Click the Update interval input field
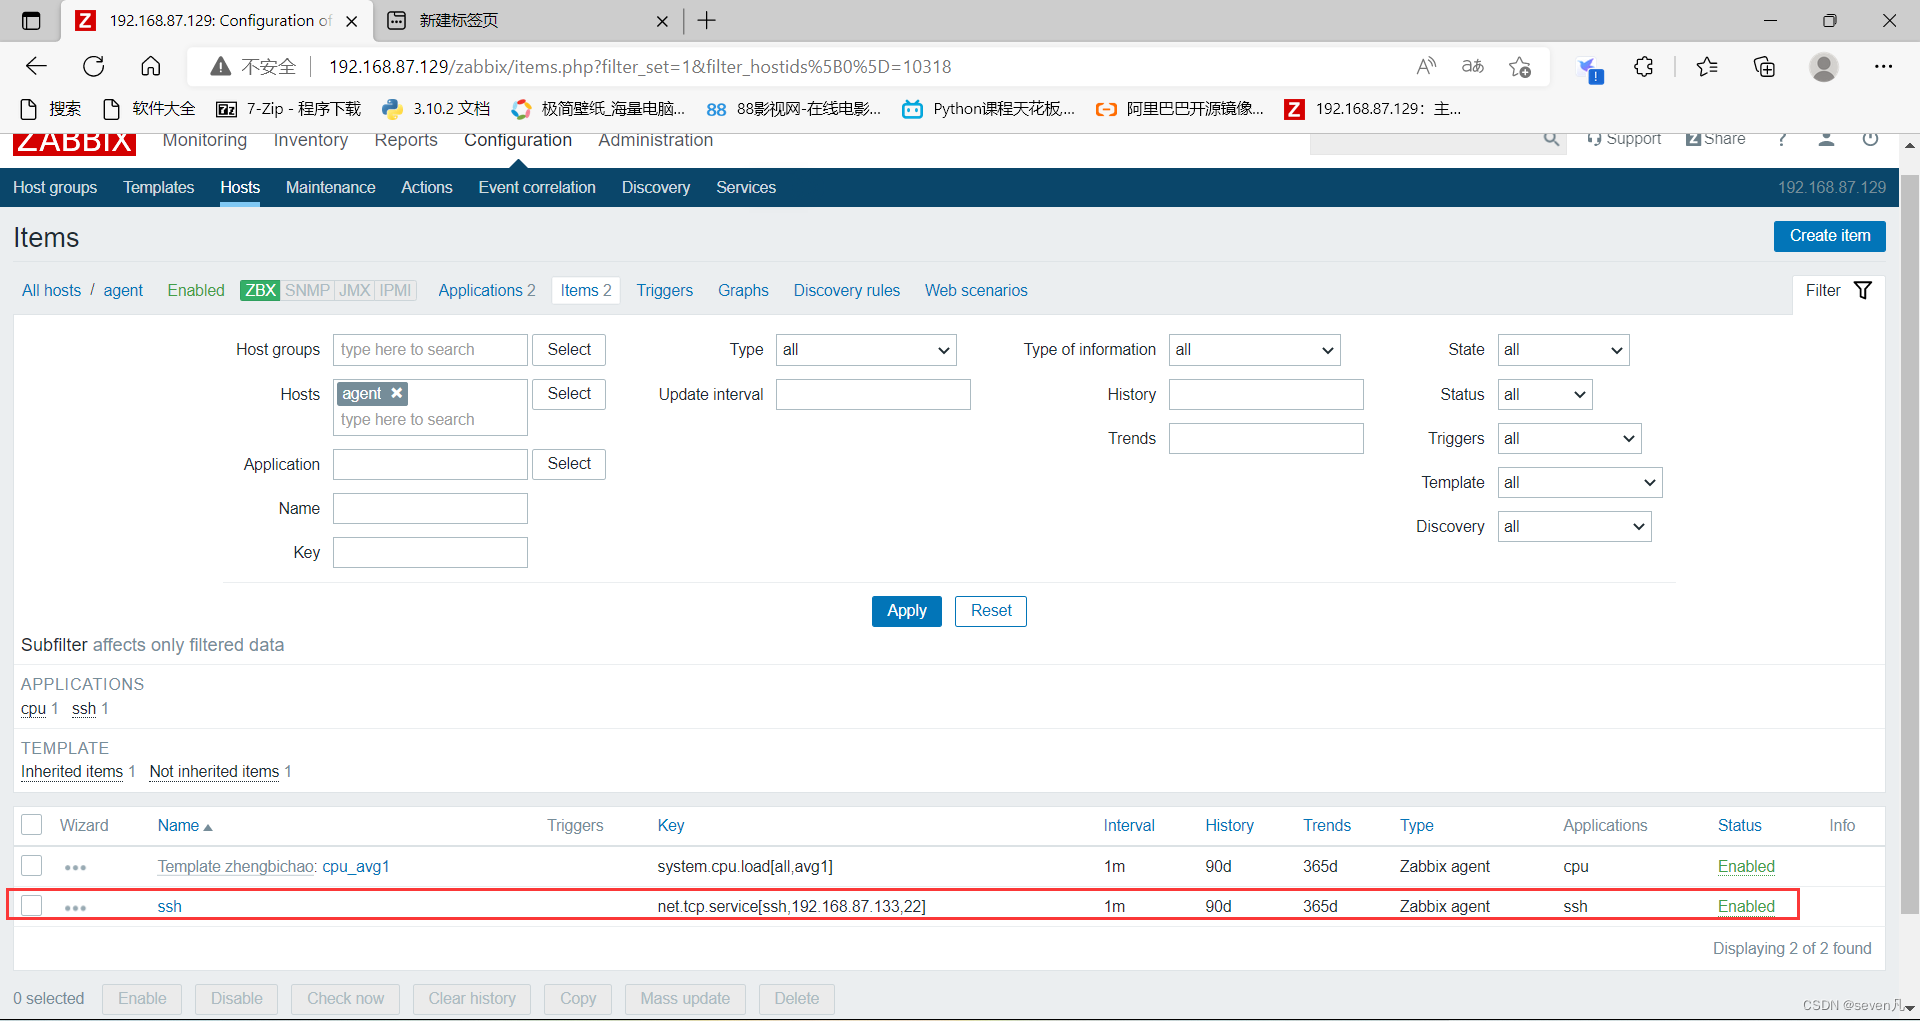 click(x=873, y=394)
